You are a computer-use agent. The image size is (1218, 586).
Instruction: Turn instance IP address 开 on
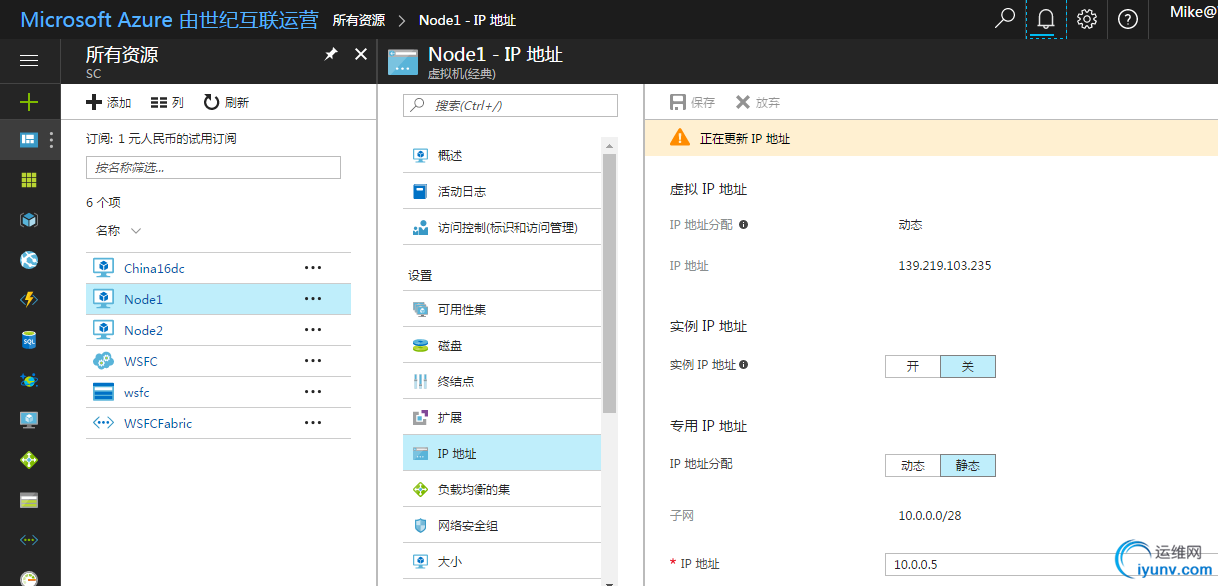click(x=913, y=366)
